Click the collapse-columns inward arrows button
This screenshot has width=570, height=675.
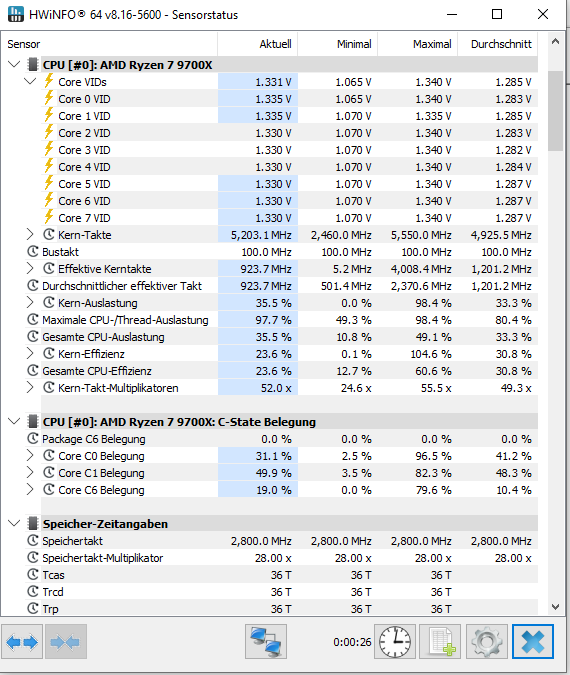(65, 642)
